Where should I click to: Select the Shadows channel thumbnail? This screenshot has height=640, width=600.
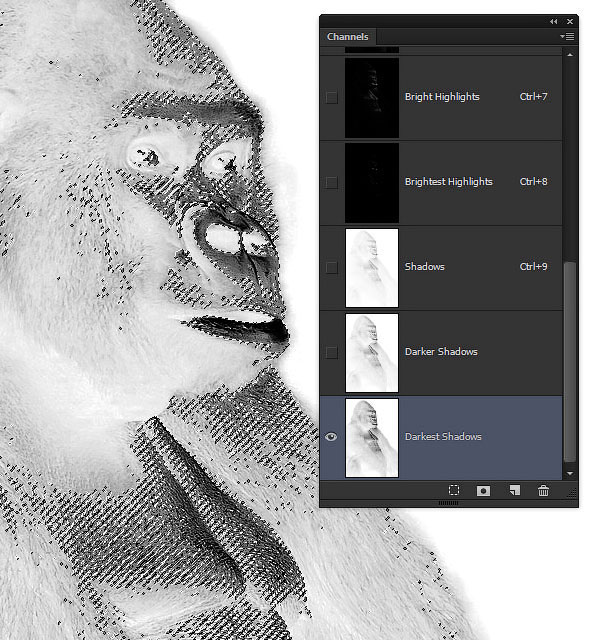click(x=372, y=268)
